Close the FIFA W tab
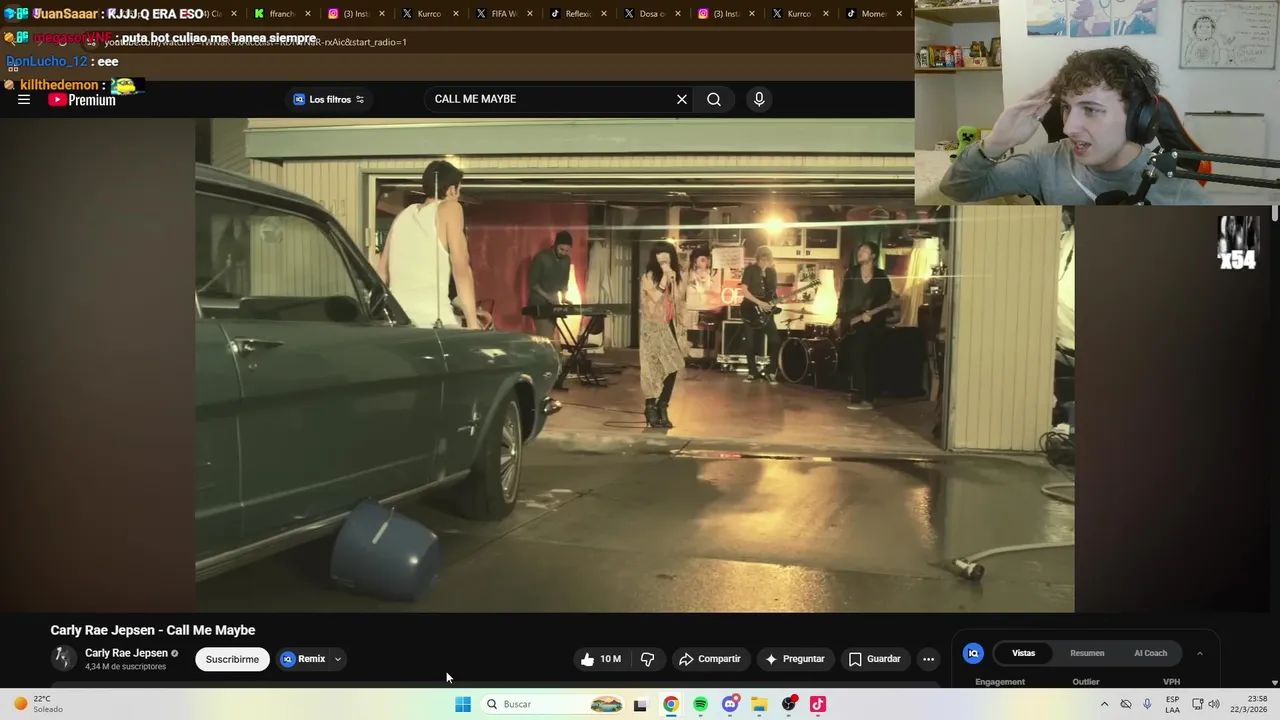Screen dimensions: 1280x720 click(x=530, y=14)
